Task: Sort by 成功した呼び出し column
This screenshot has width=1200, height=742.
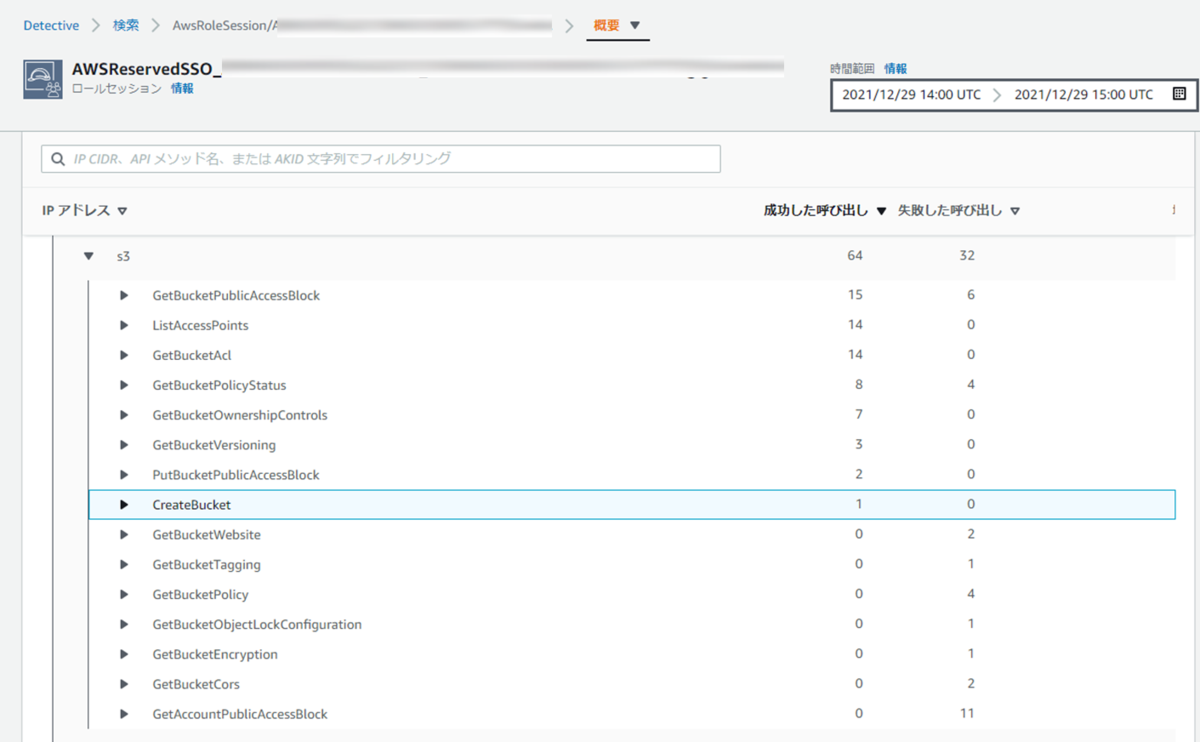Action: tap(826, 211)
